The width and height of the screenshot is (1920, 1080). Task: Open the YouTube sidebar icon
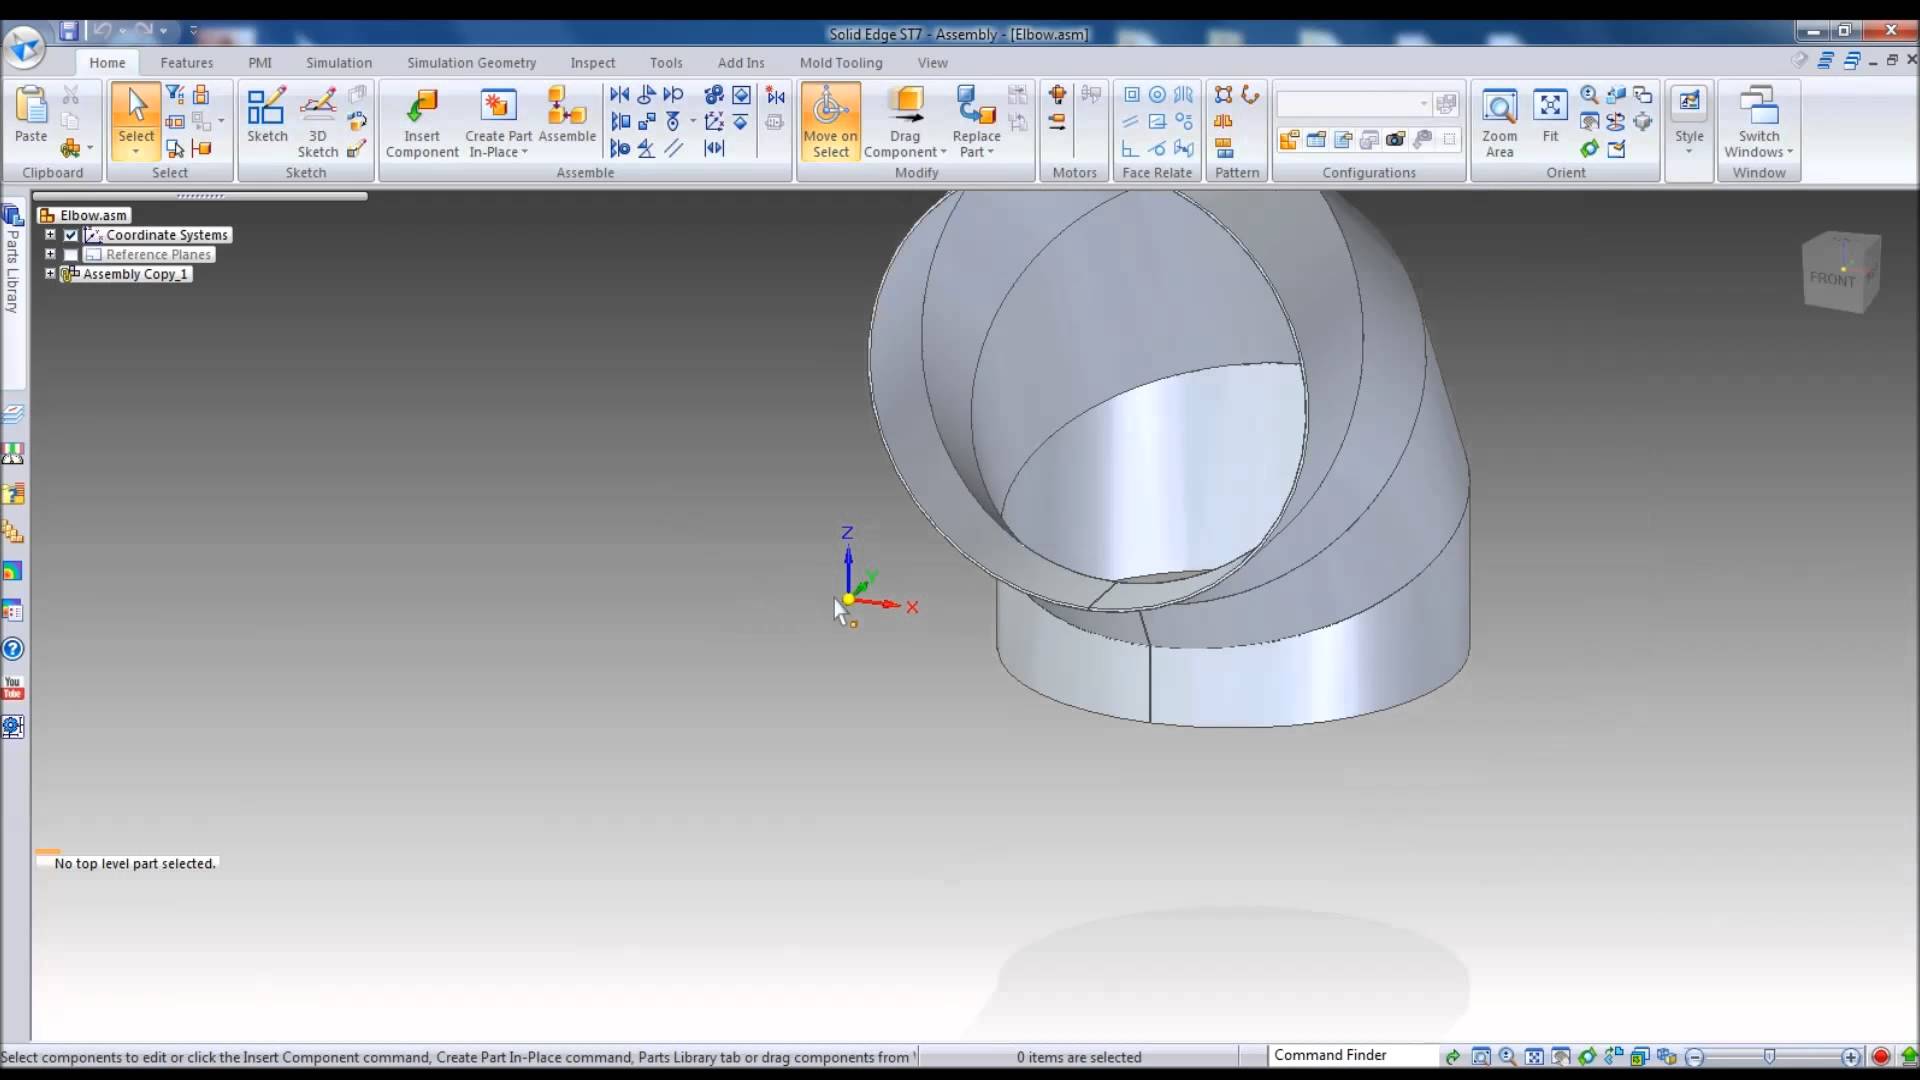[12, 688]
